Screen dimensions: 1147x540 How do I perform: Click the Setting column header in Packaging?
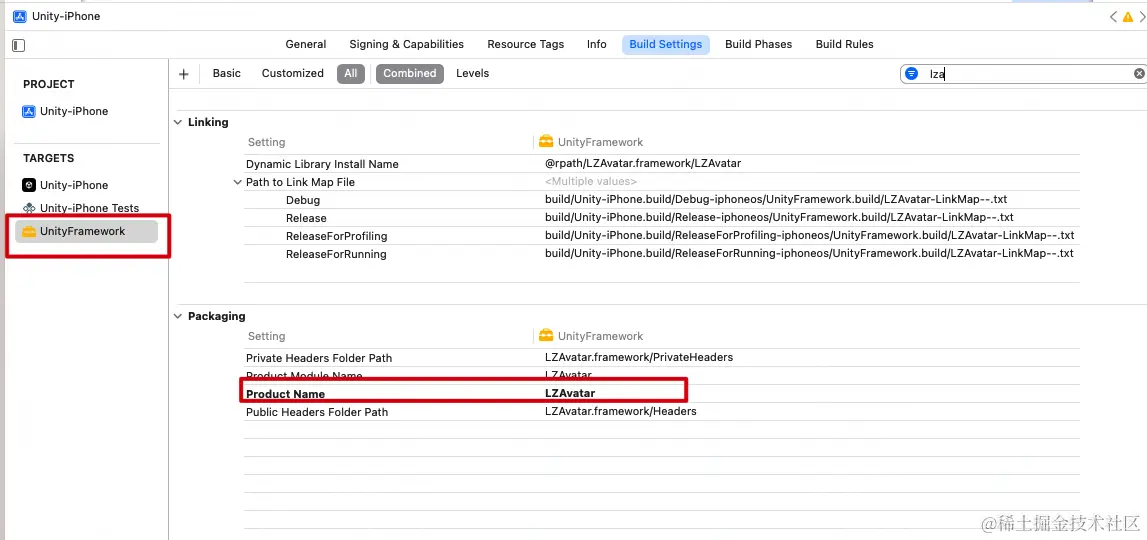pos(266,336)
